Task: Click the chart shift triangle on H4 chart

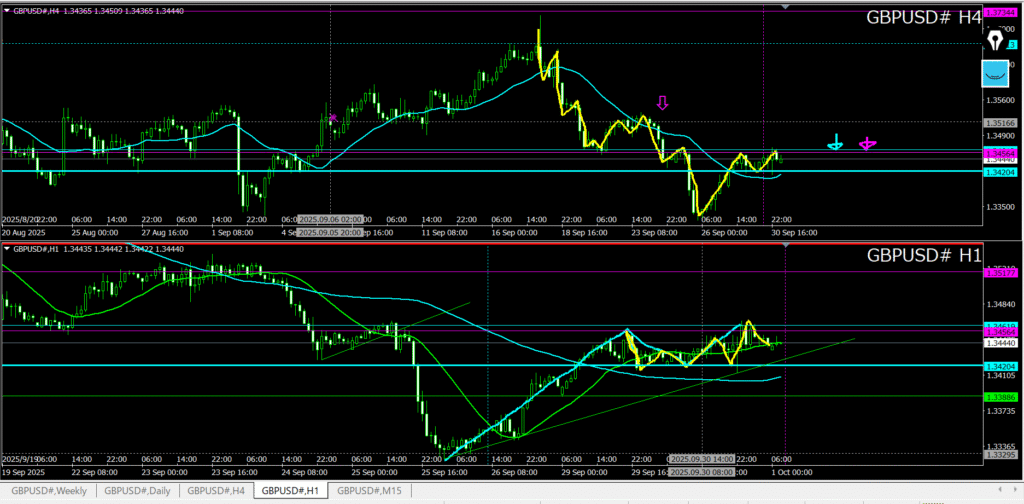Action: click(x=729, y=7)
